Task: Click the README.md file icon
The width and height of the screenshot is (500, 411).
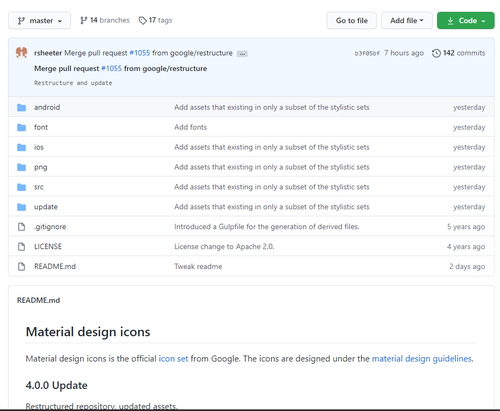Action: [22, 266]
